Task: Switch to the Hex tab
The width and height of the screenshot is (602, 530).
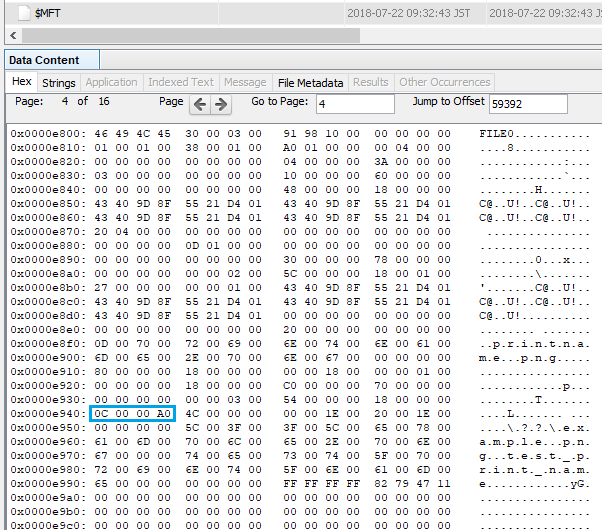Action: tap(22, 82)
